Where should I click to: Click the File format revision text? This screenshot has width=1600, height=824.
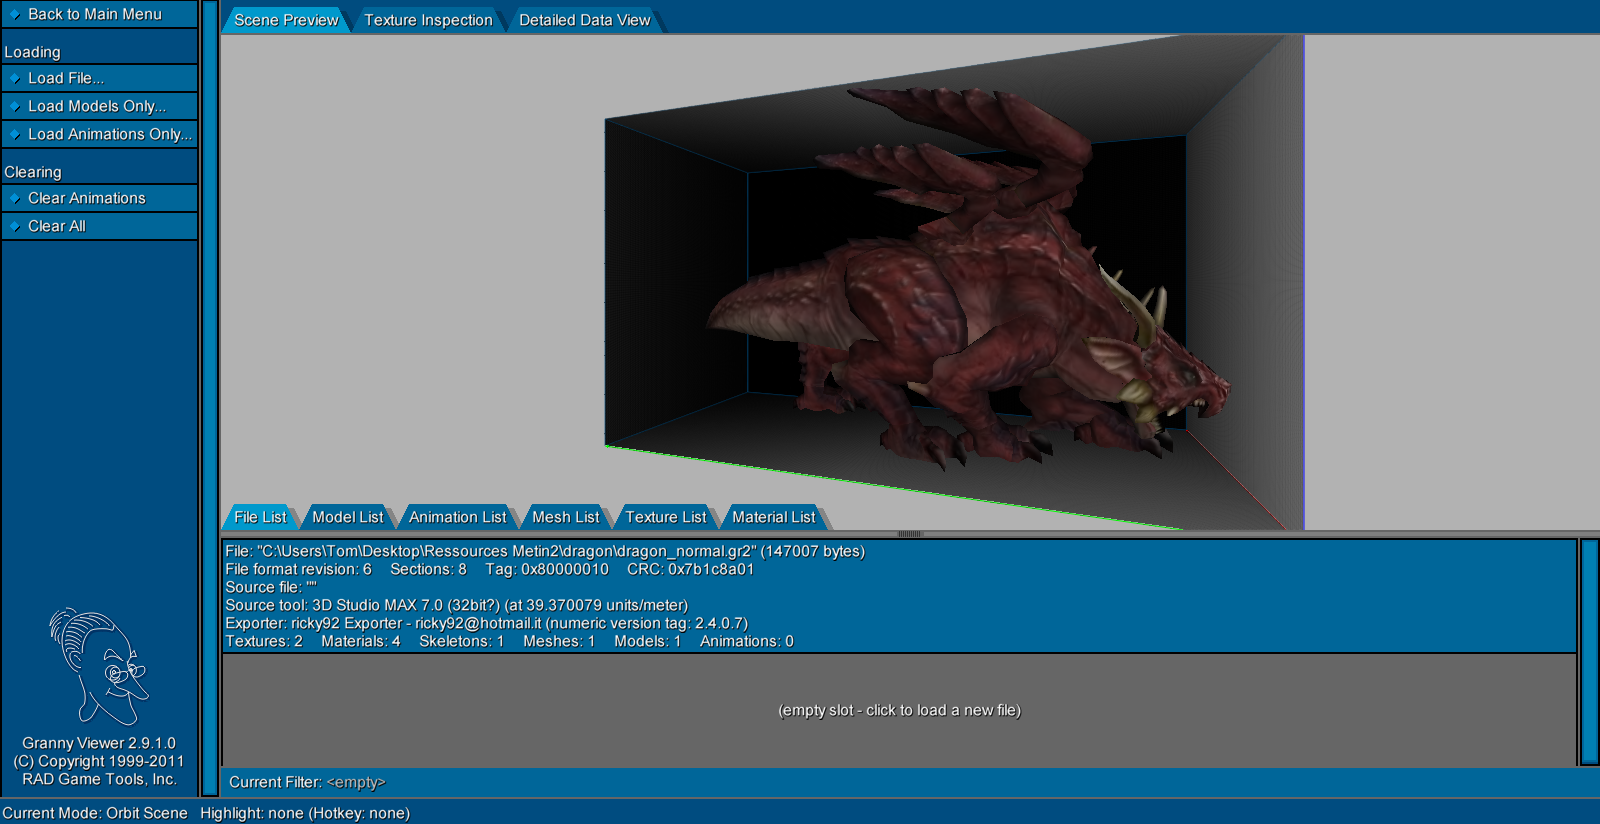tap(298, 569)
